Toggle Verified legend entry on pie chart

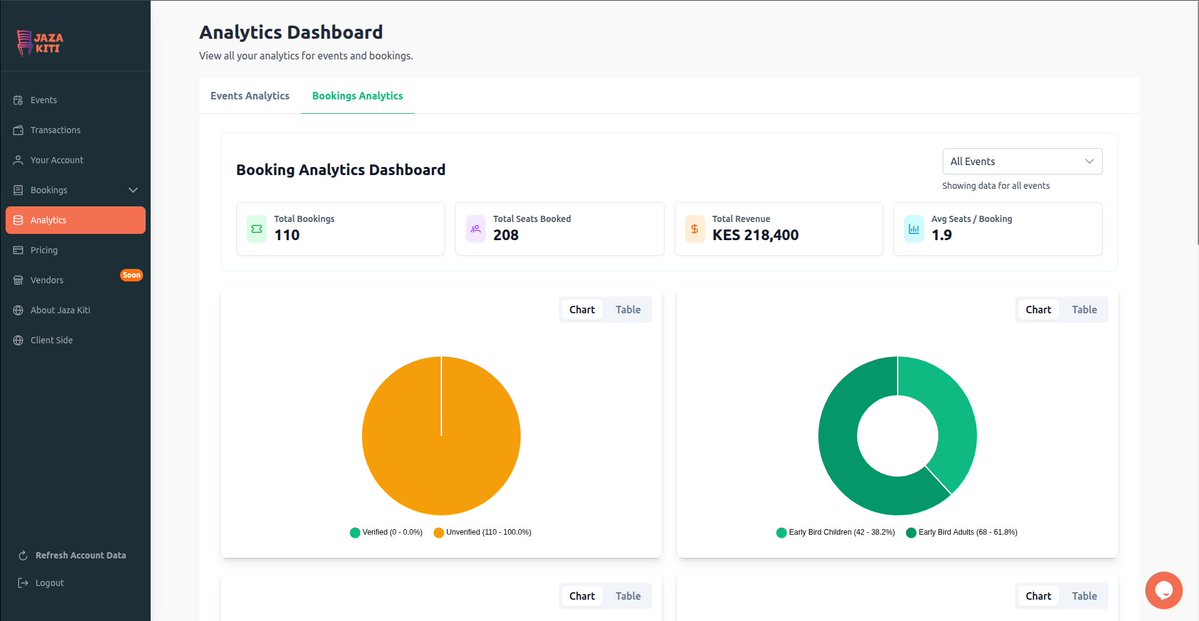386,532
